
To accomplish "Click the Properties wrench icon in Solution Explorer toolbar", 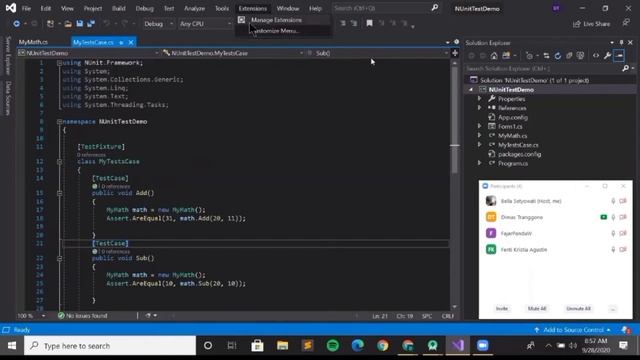I will [x=607, y=56].
